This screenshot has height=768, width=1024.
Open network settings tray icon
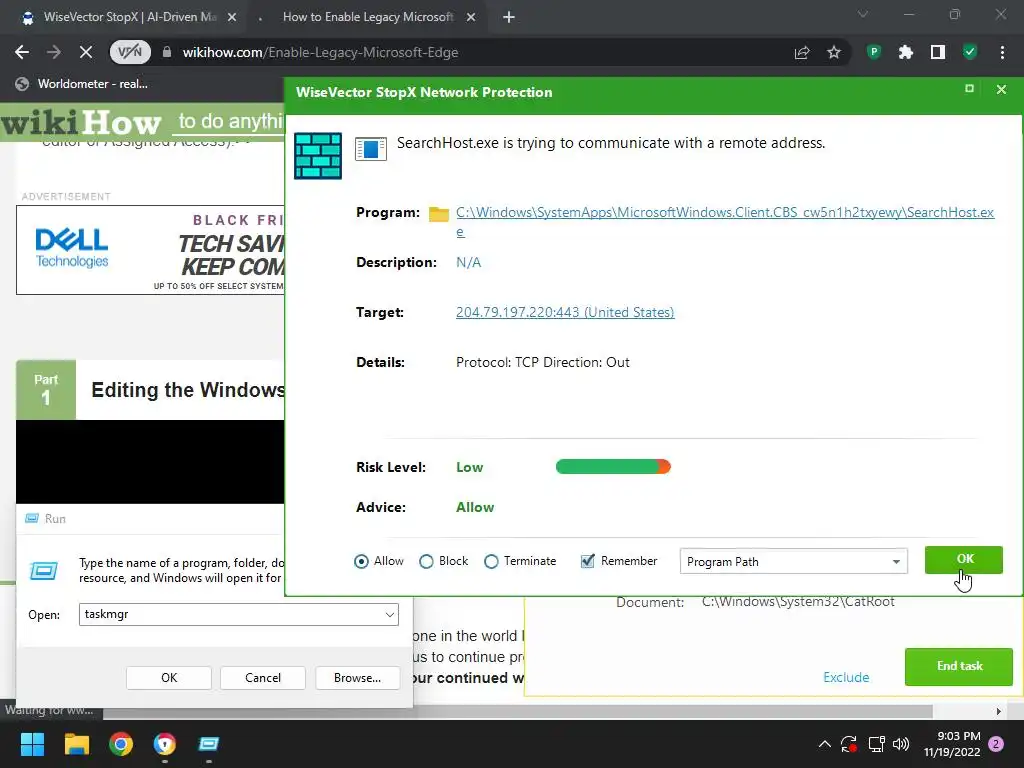coord(876,744)
